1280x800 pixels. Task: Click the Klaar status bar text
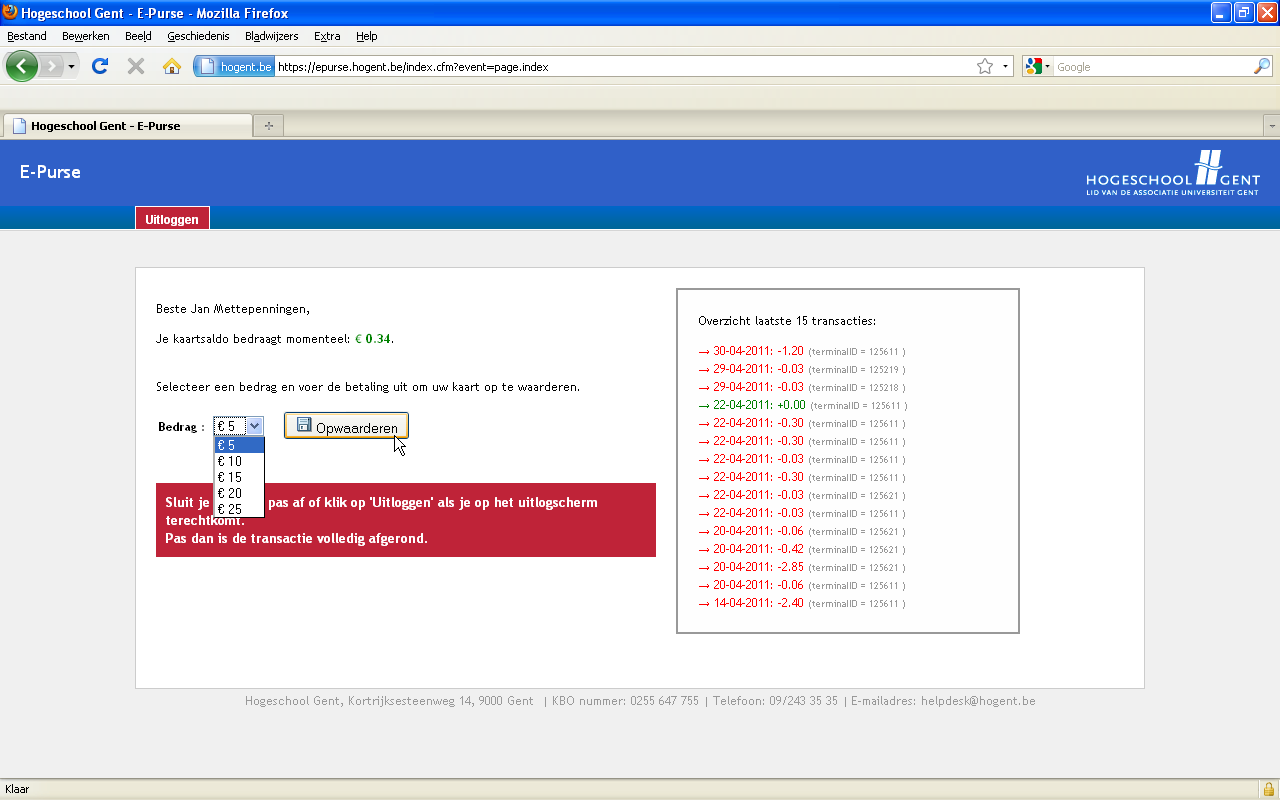(x=17, y=789)
